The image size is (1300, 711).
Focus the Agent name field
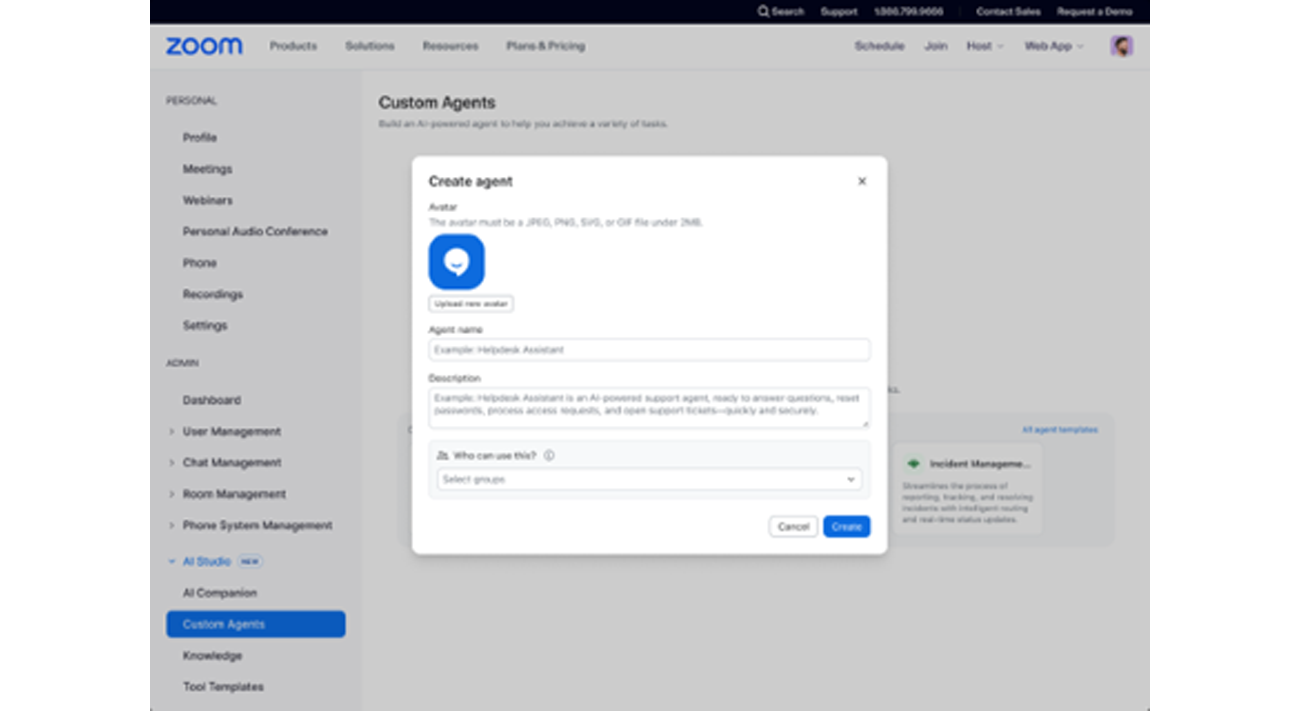click(649, 350)
